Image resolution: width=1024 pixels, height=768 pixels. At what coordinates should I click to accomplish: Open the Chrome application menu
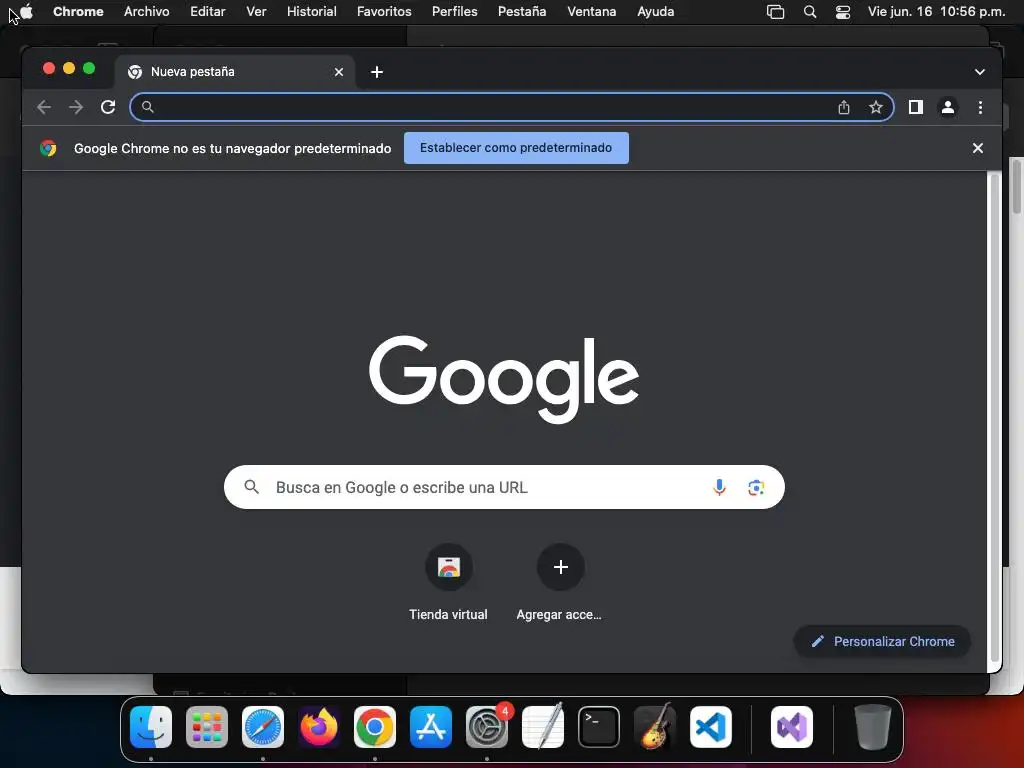pyautogui.click(x=78, y=12)
